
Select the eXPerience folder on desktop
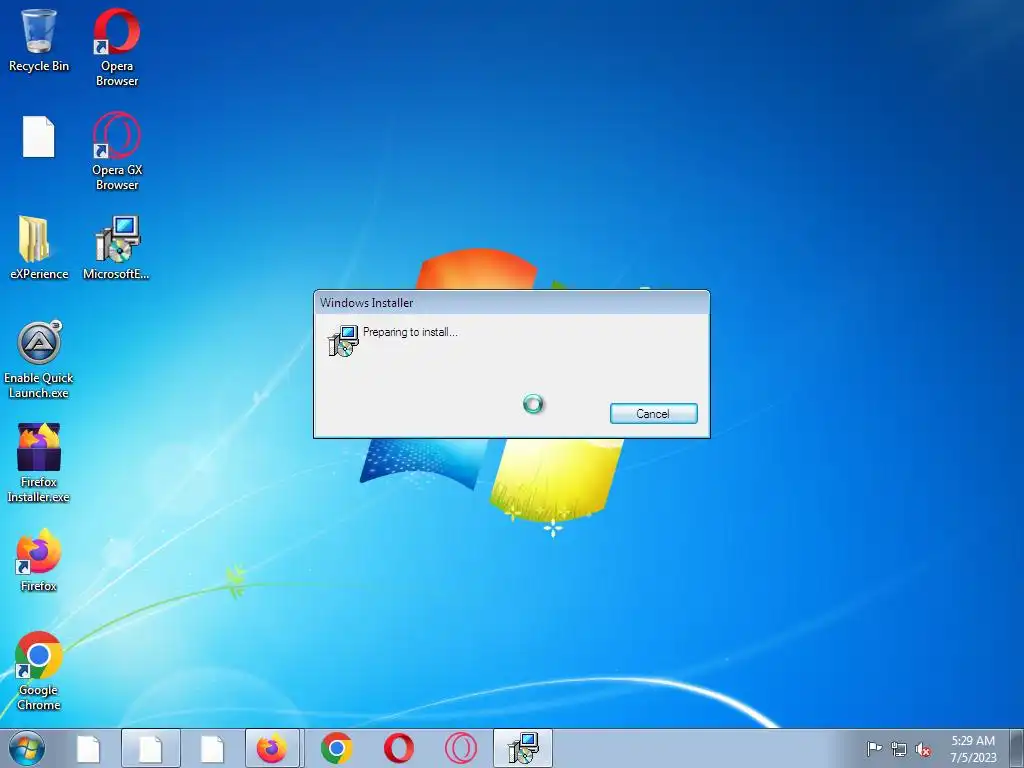[x=39, y=248]
